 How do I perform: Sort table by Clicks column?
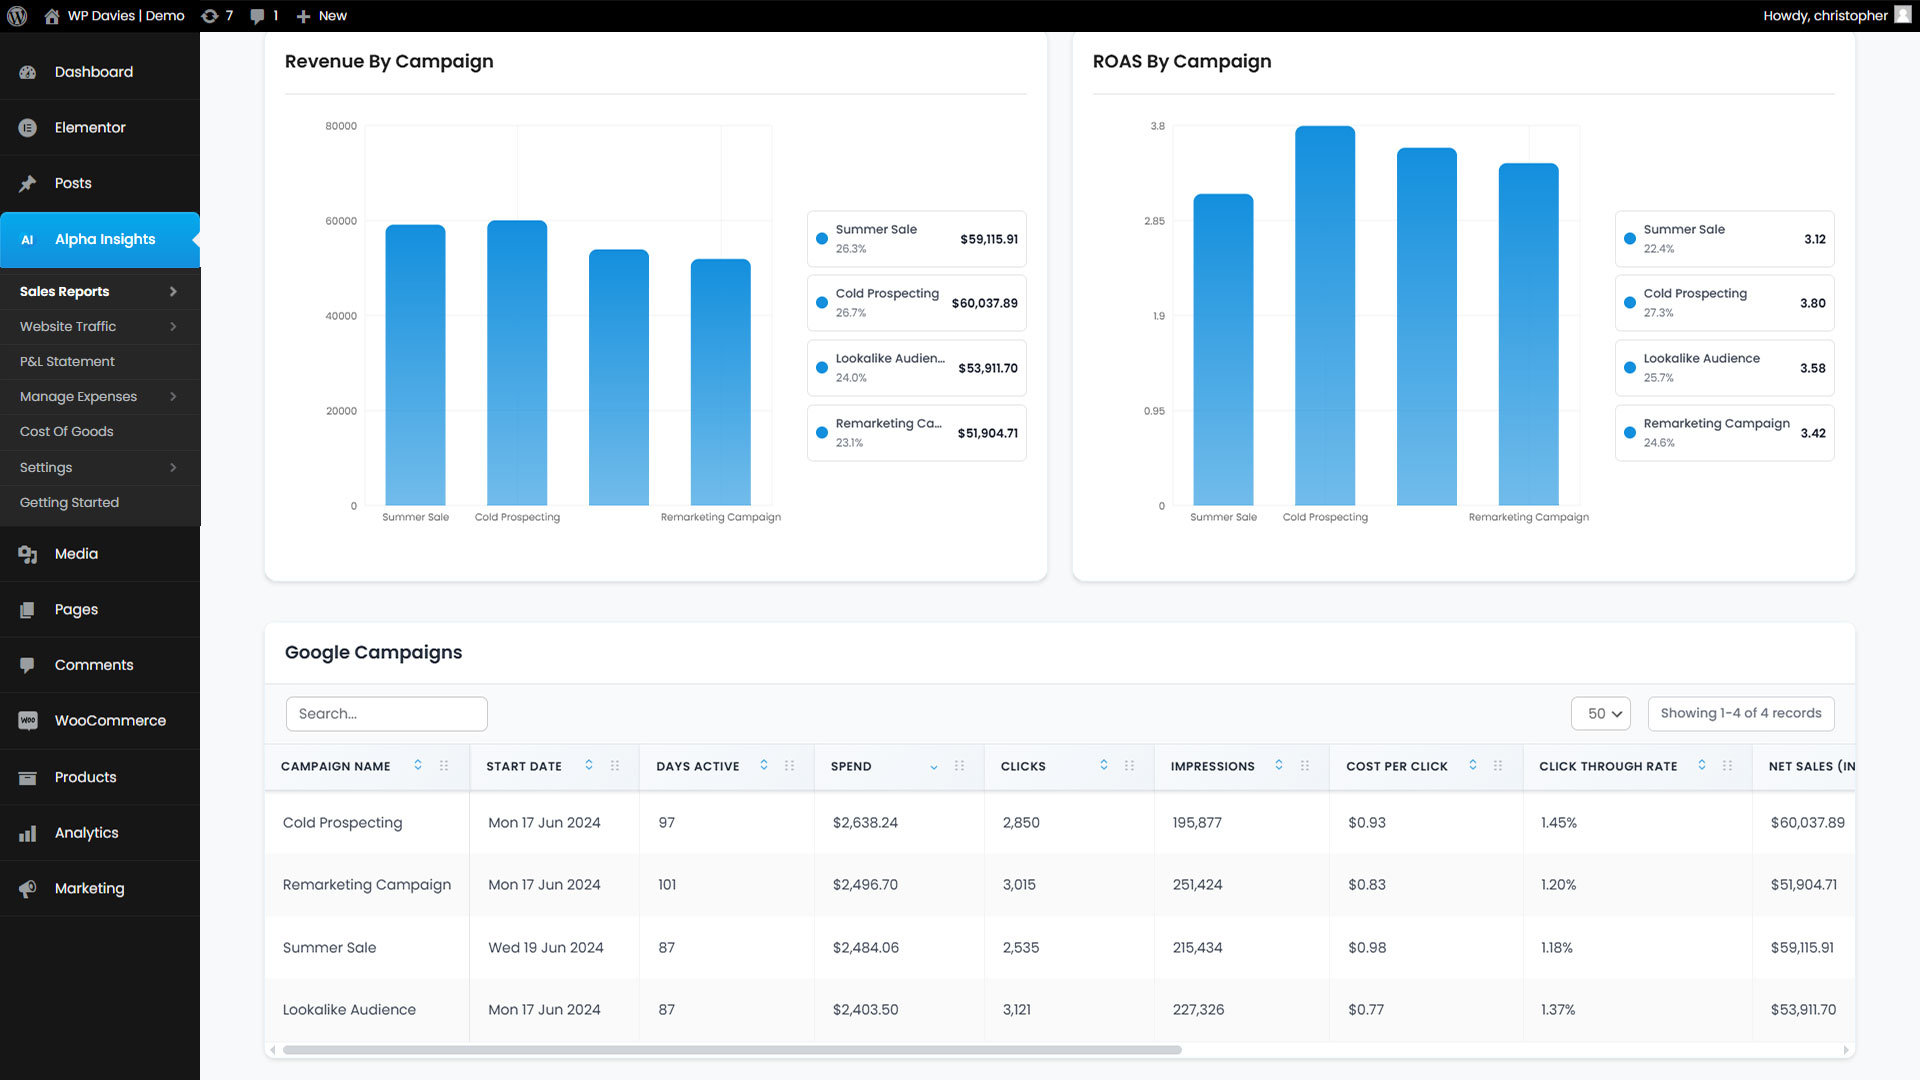coord(1104,766)
